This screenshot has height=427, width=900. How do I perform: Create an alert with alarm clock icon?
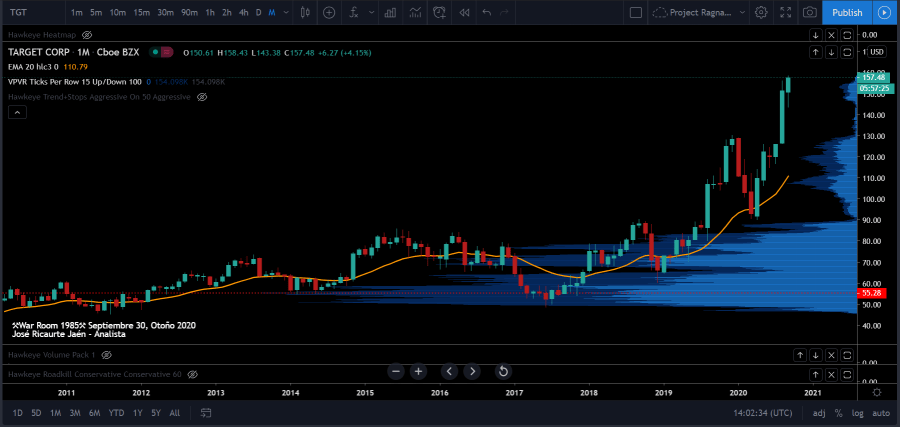coord(439,12)
